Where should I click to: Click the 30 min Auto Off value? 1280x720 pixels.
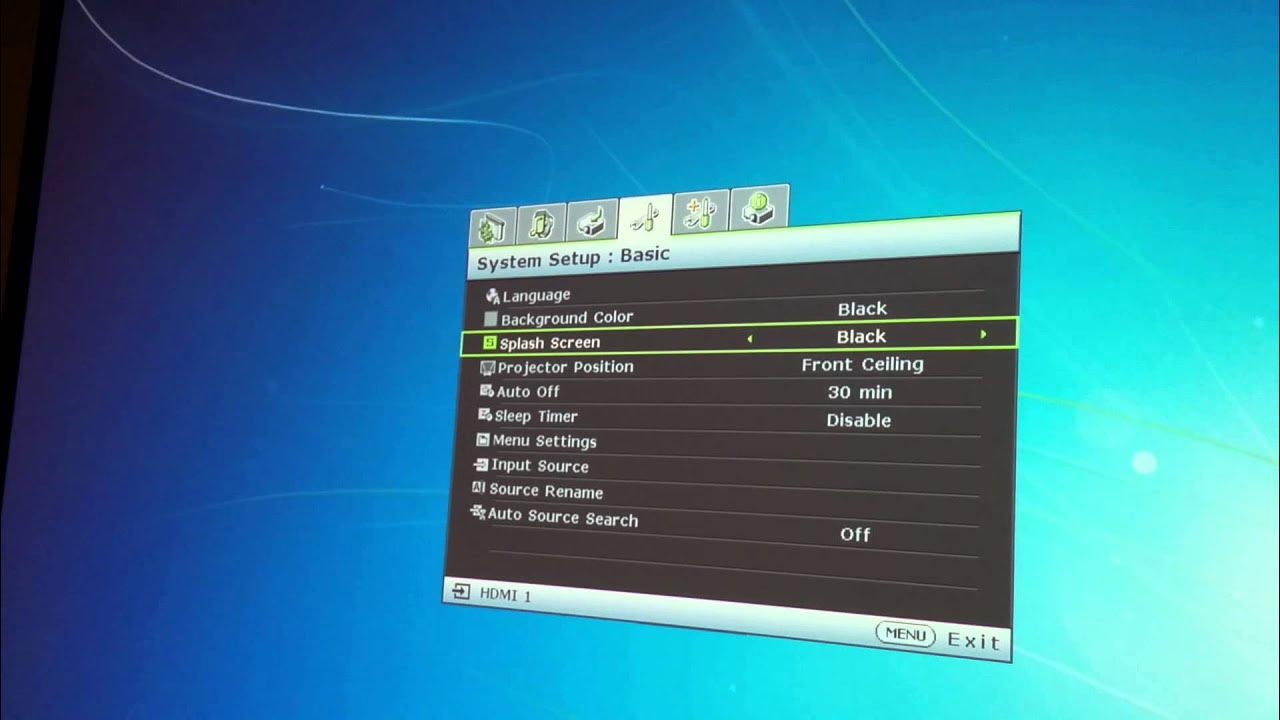tap(860, 393)
